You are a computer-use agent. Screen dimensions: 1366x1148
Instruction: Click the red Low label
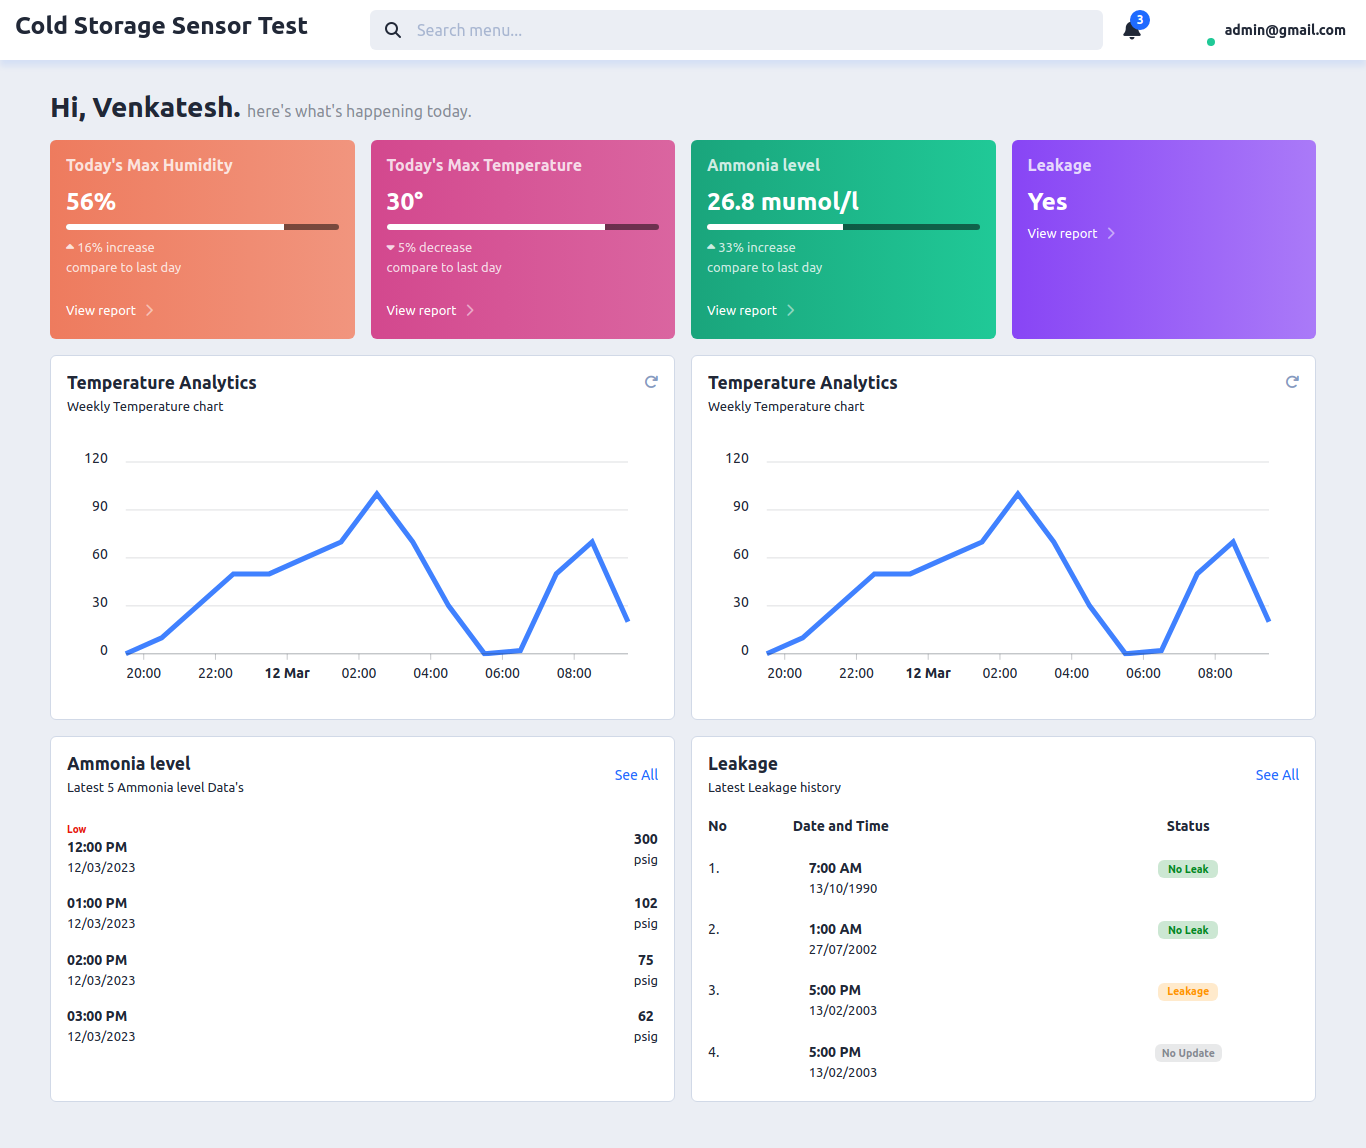point(77,829)
